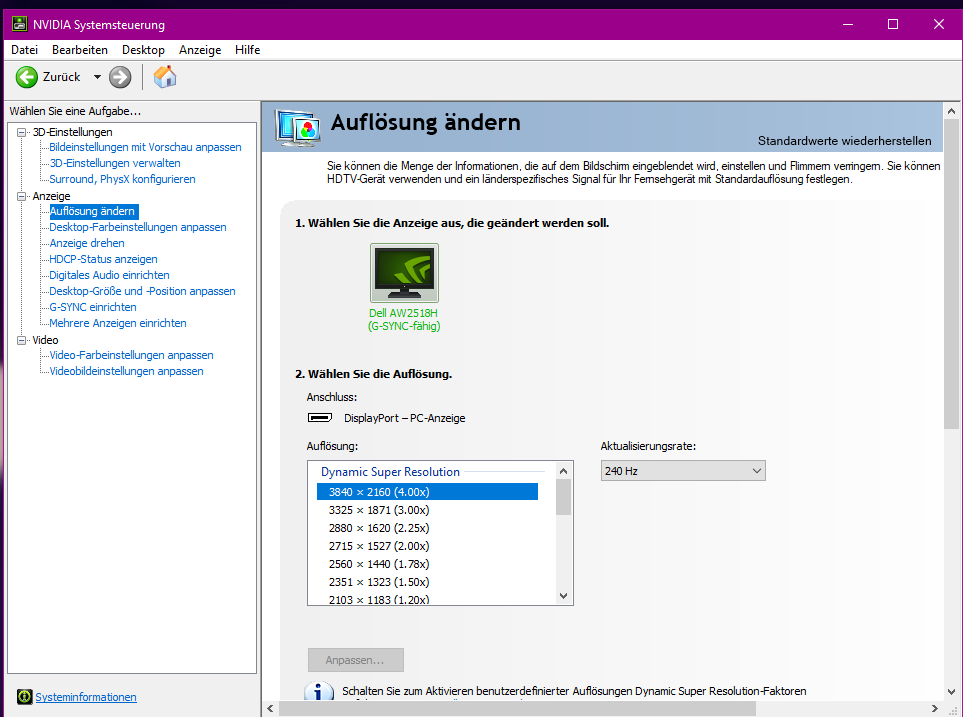Open Bildeinstellungen mit Vorschau anpassen

pyautogui.click(x=146, y=147)
